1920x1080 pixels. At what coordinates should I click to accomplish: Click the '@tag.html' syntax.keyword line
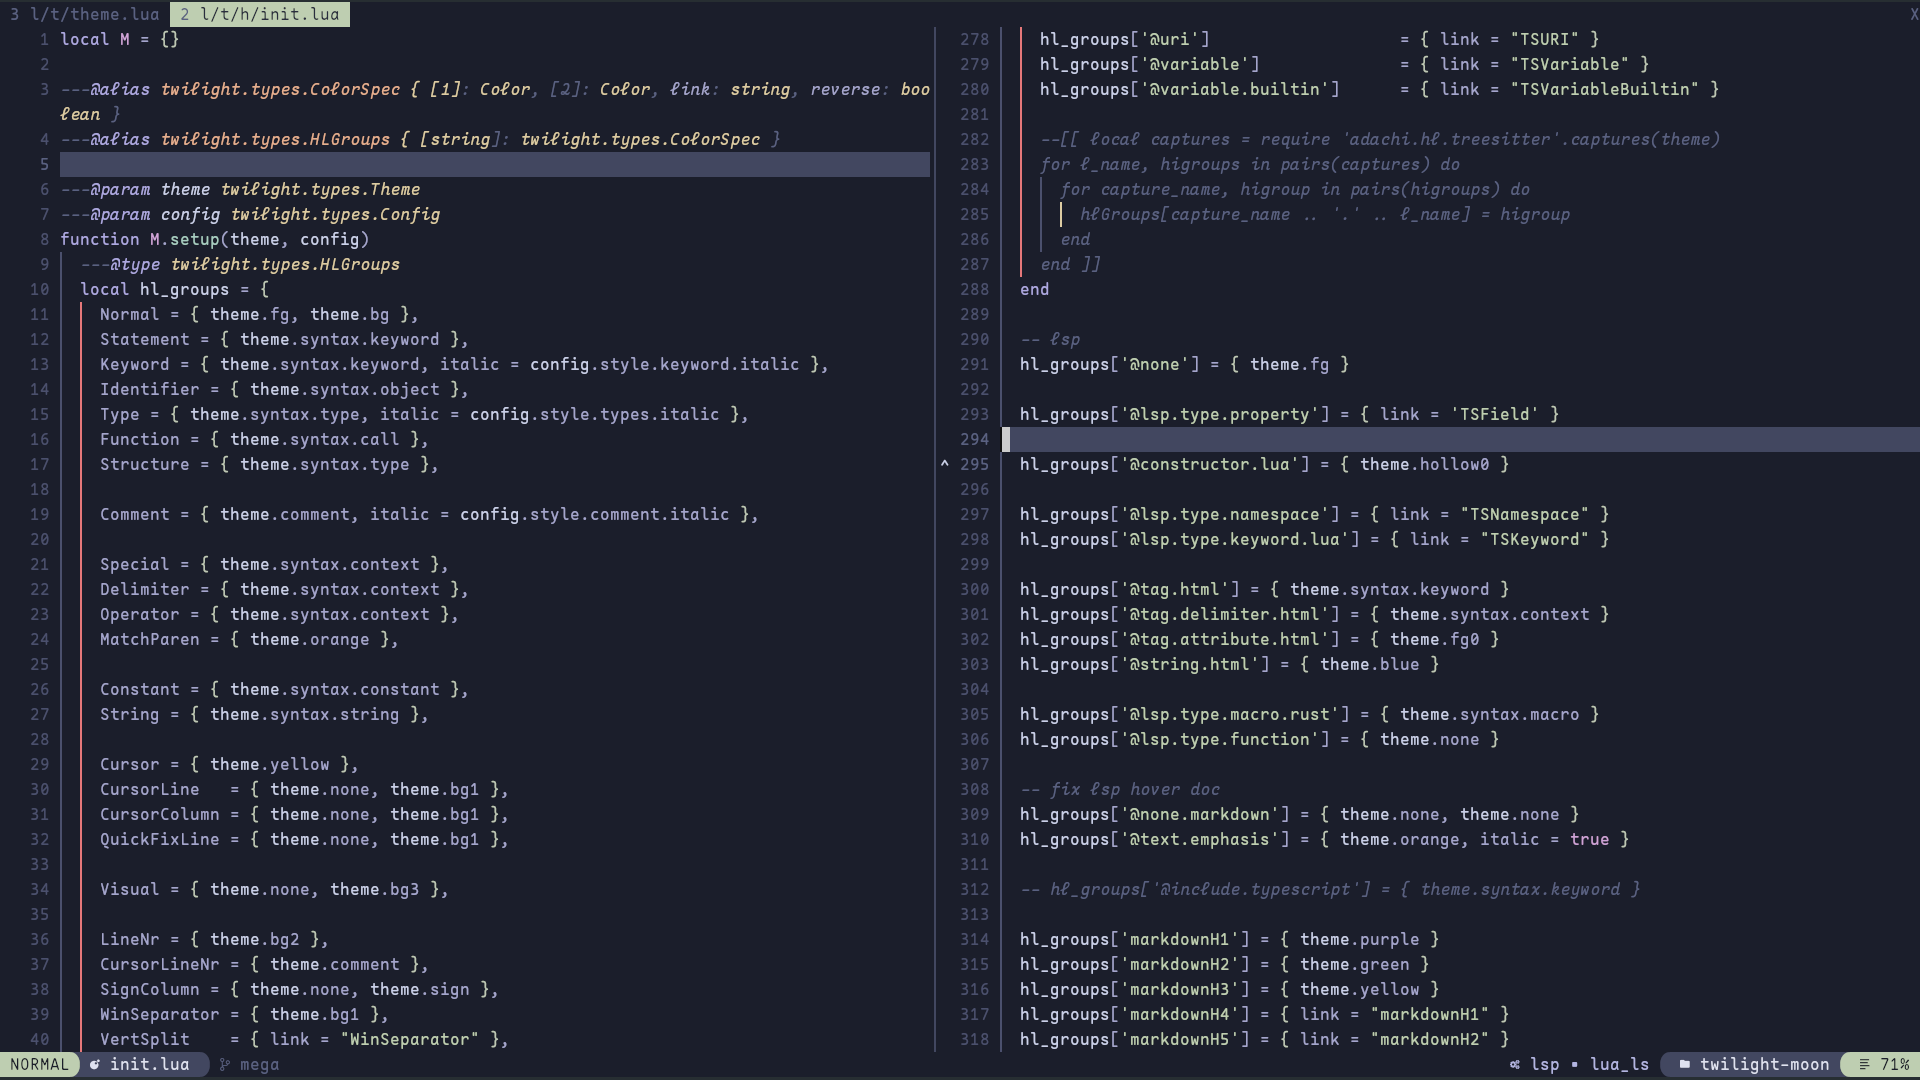point(1265,589)
